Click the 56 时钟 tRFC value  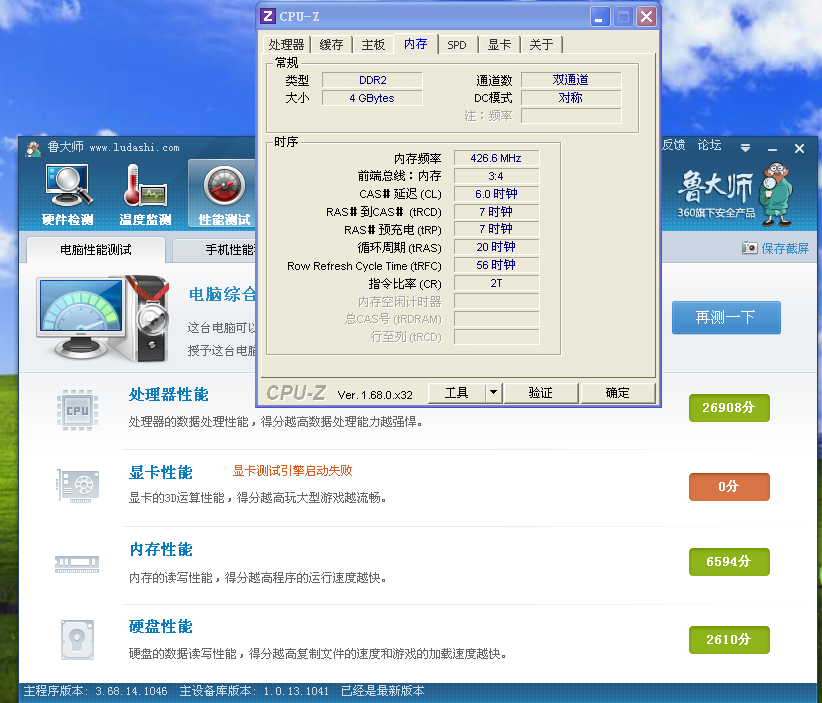click(496, 265)
